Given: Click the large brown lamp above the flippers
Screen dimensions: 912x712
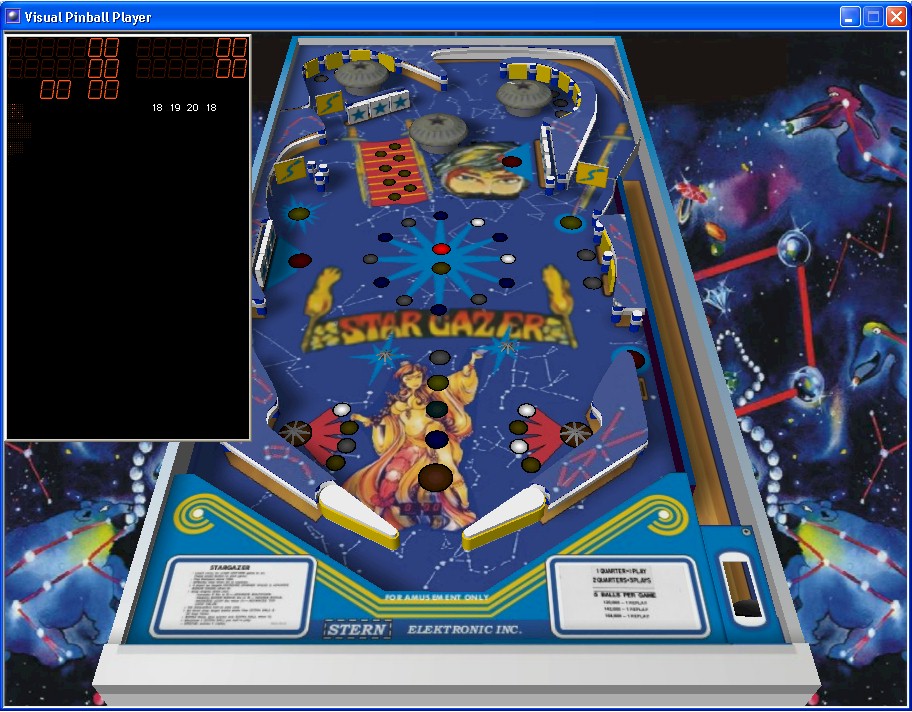Looking at the screenshot, I should tap(435, 478).
